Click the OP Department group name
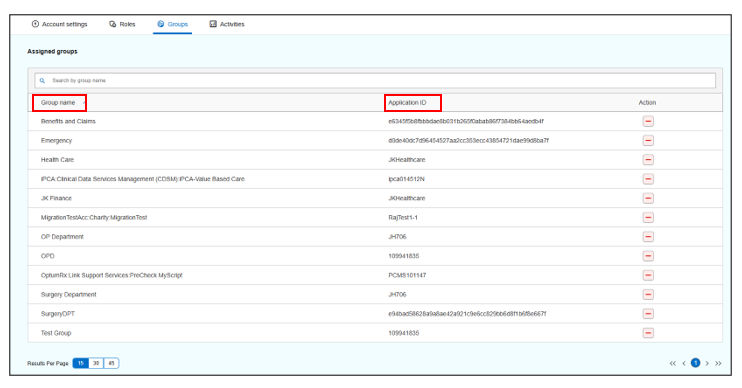 coord(62,237)
